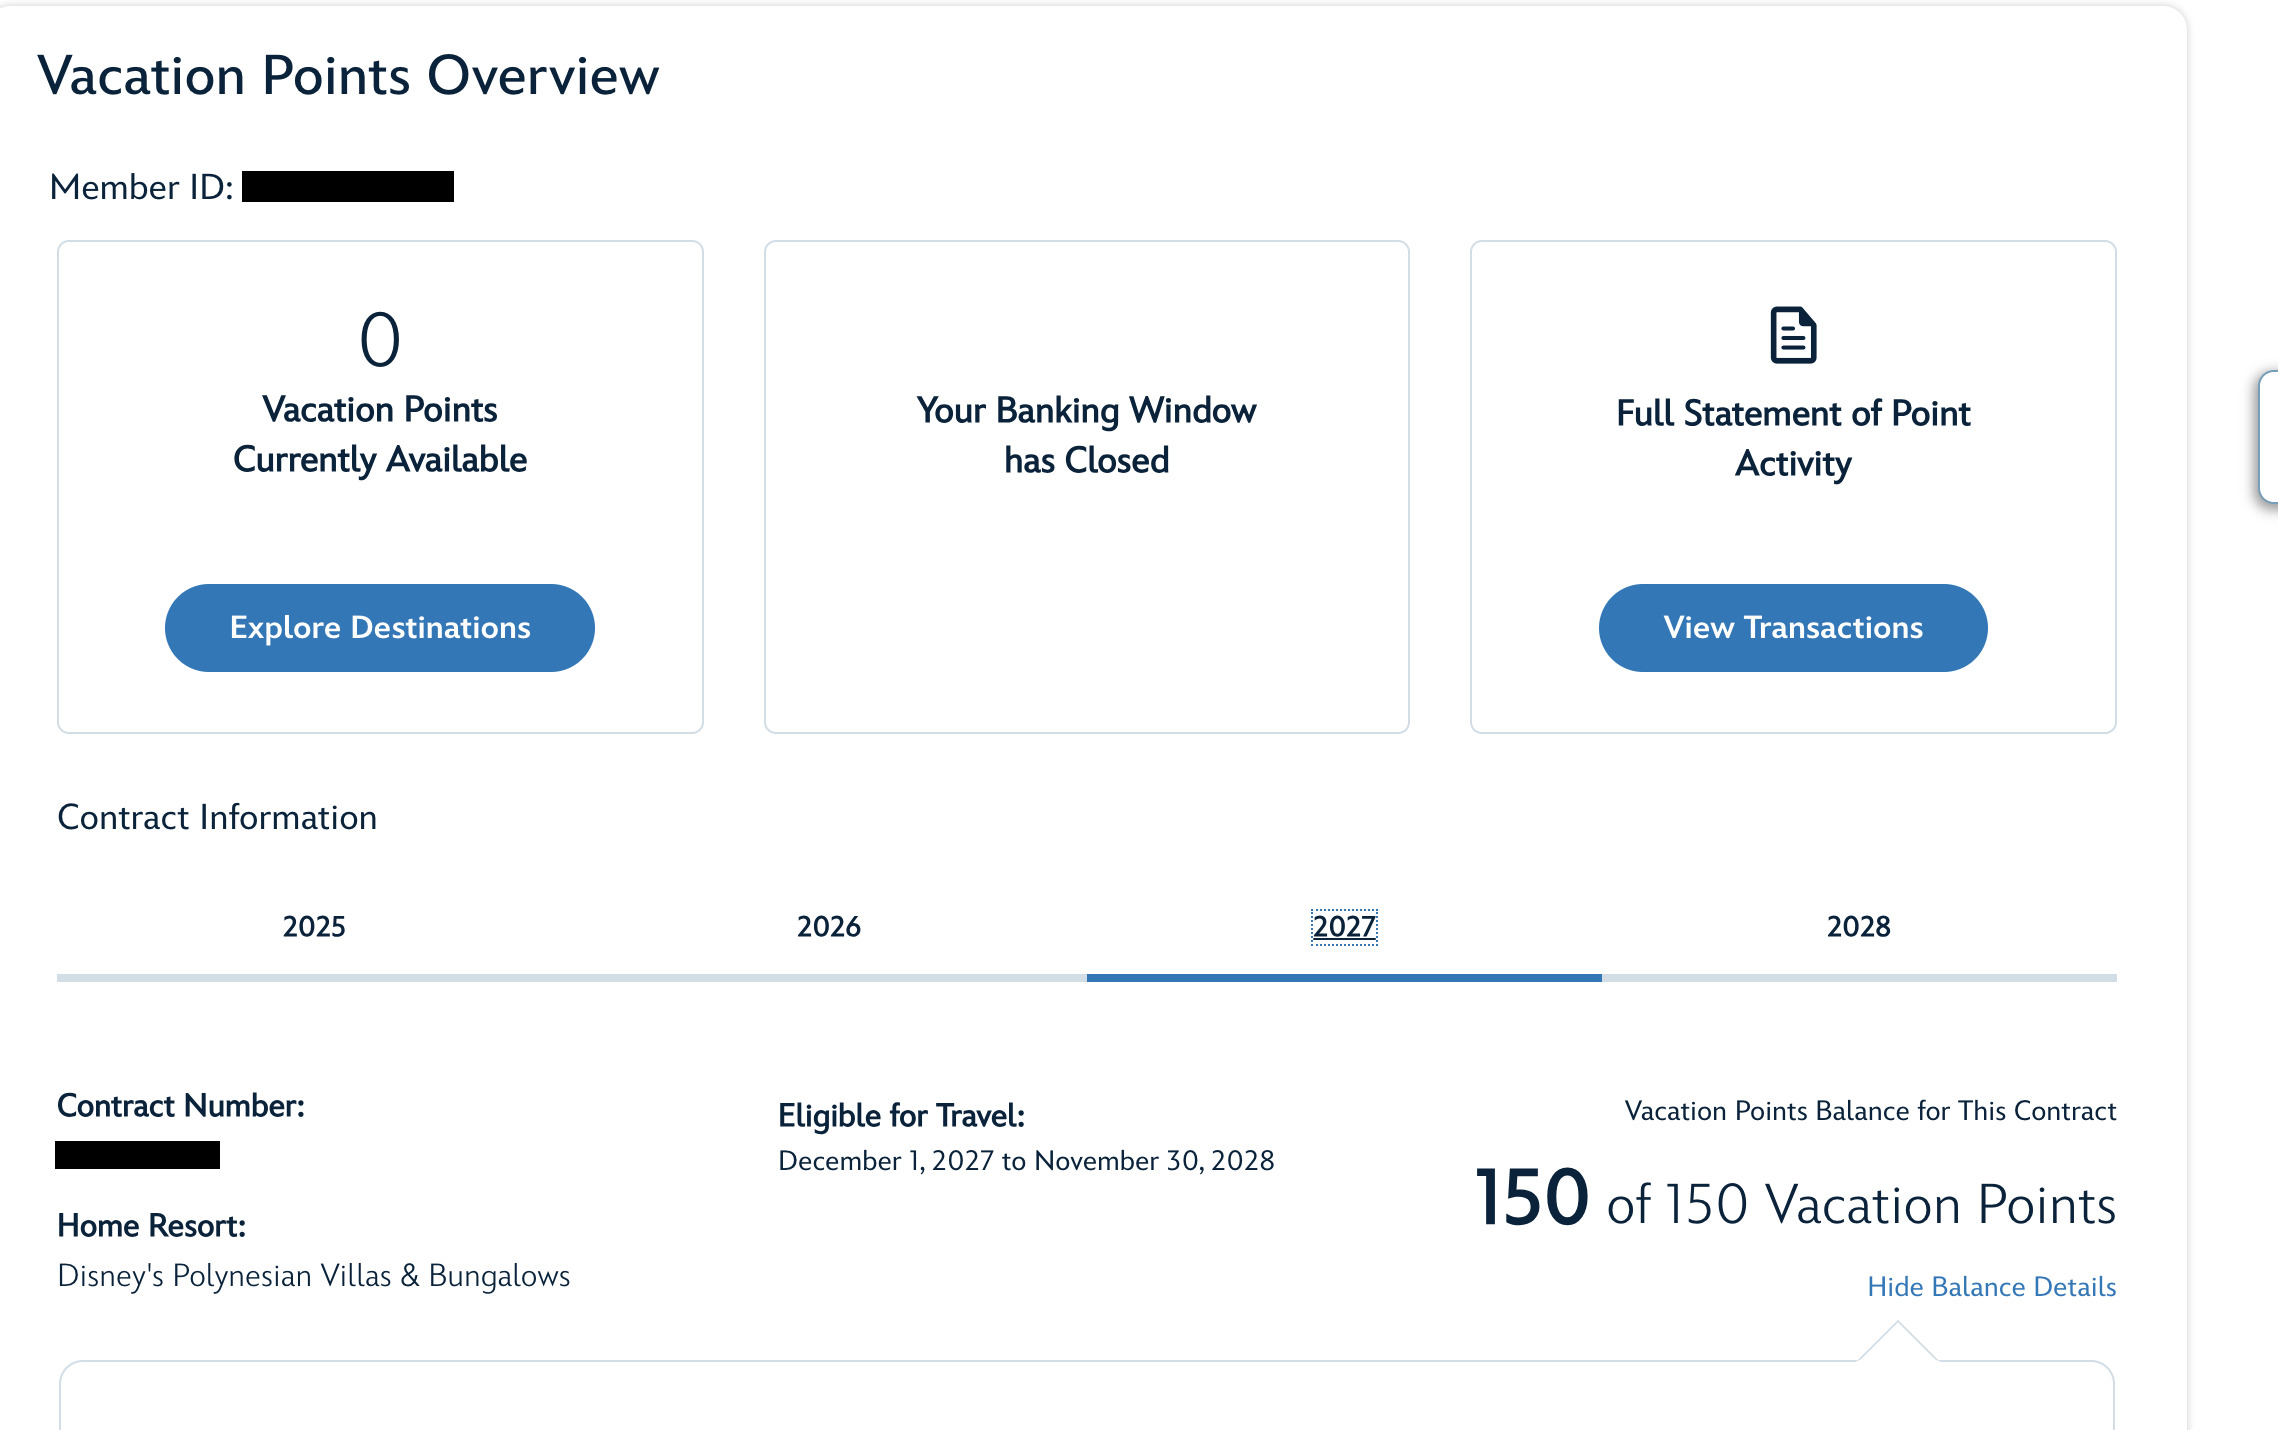
Task: Click the statement document icon
Action: pyautogui.click(x=1793, y=335)
